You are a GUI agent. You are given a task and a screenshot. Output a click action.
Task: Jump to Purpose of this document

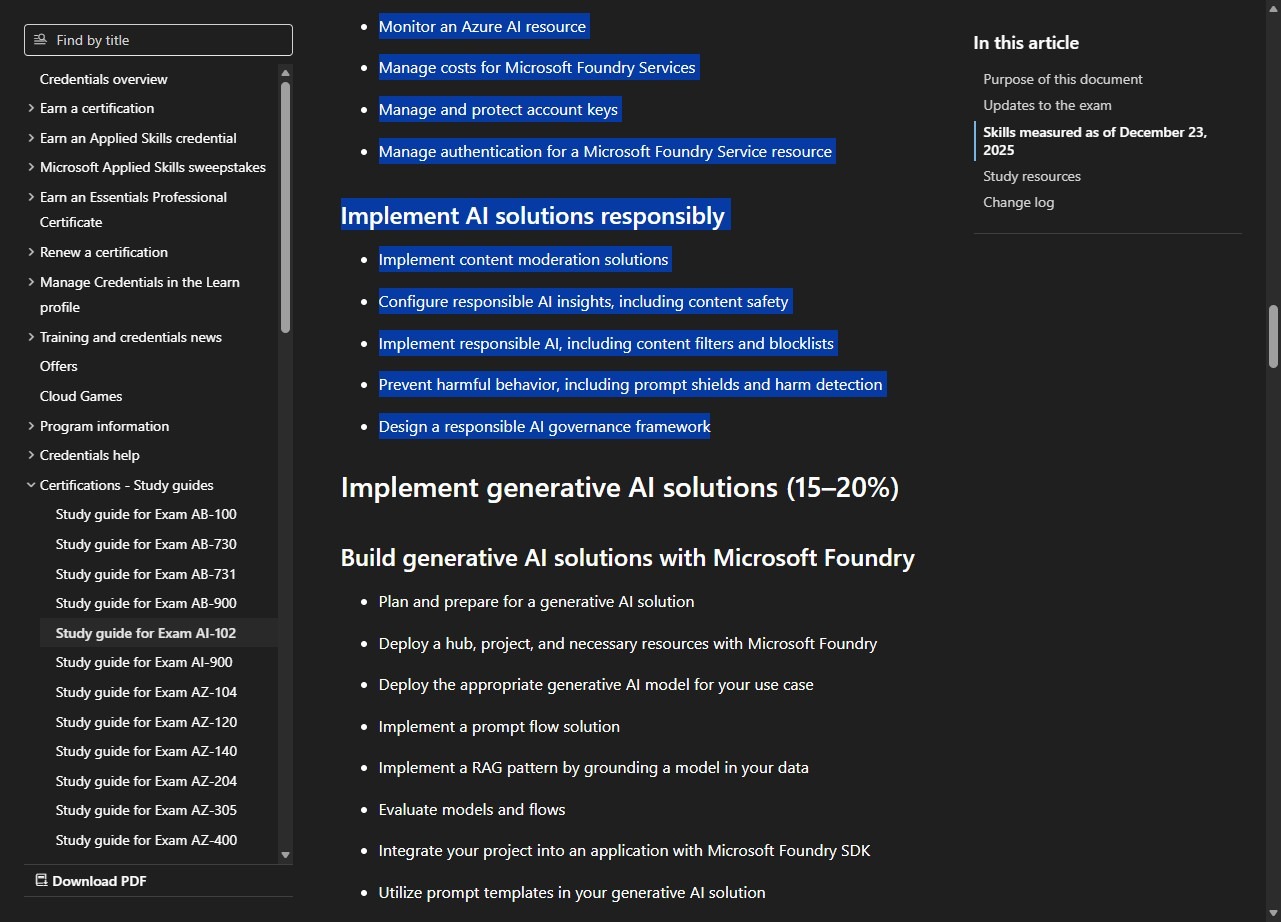[x=1063, y=79]
